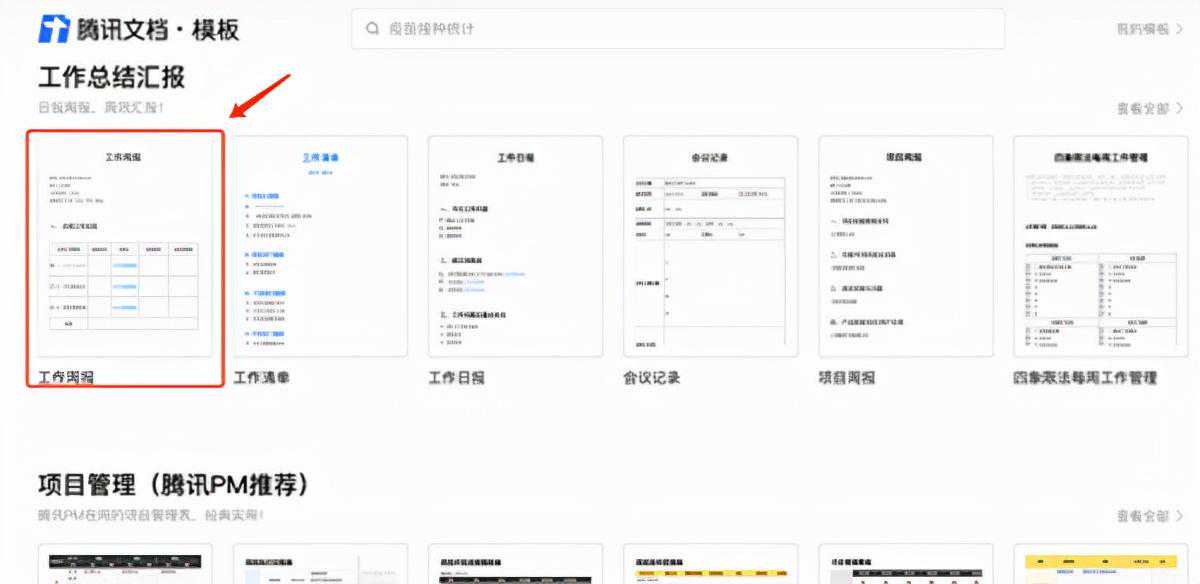
Task: Click the 工作周报 title below thumbnail
Action: point(66,378)
